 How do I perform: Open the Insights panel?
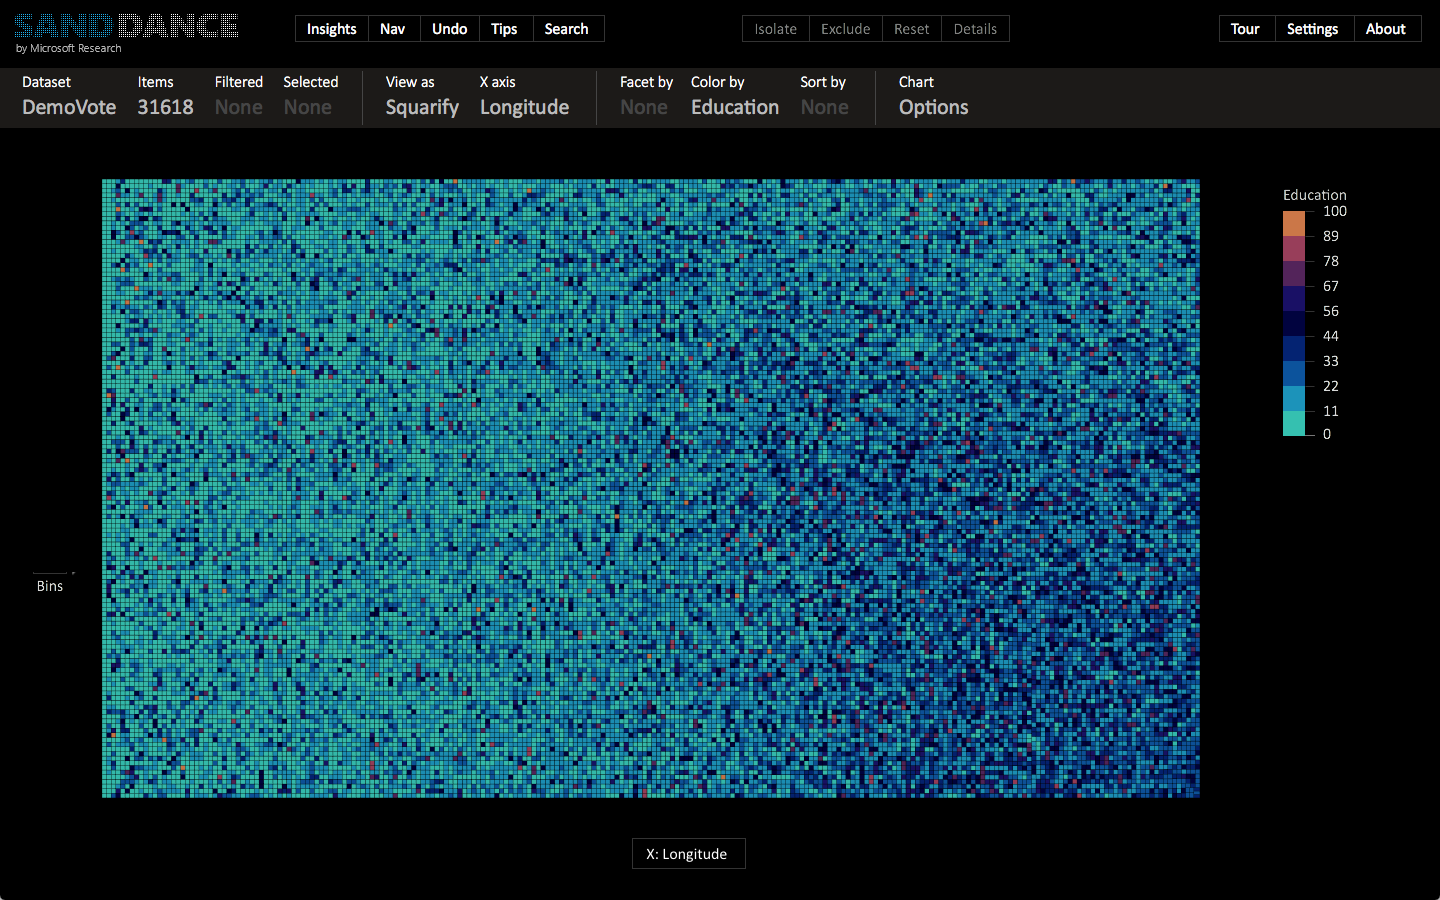click(331, 28)
